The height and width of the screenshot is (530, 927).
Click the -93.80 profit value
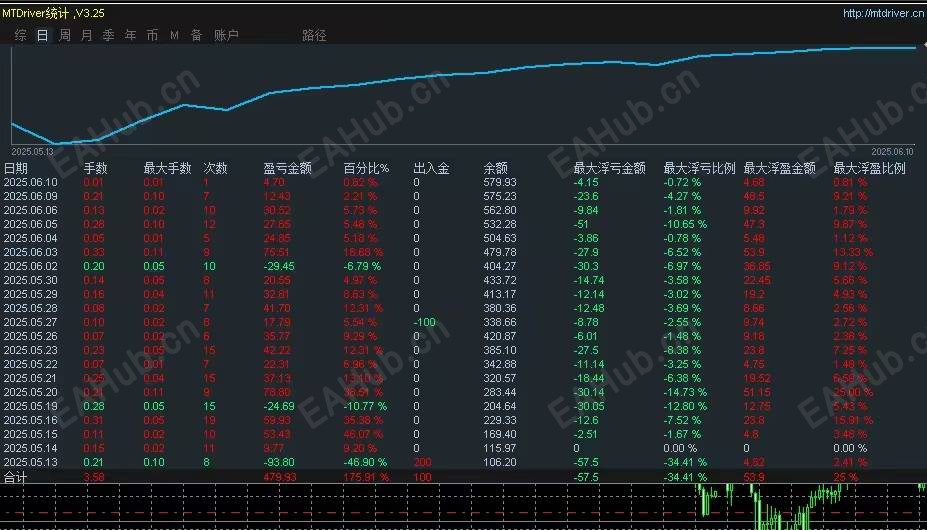[278, 462]
